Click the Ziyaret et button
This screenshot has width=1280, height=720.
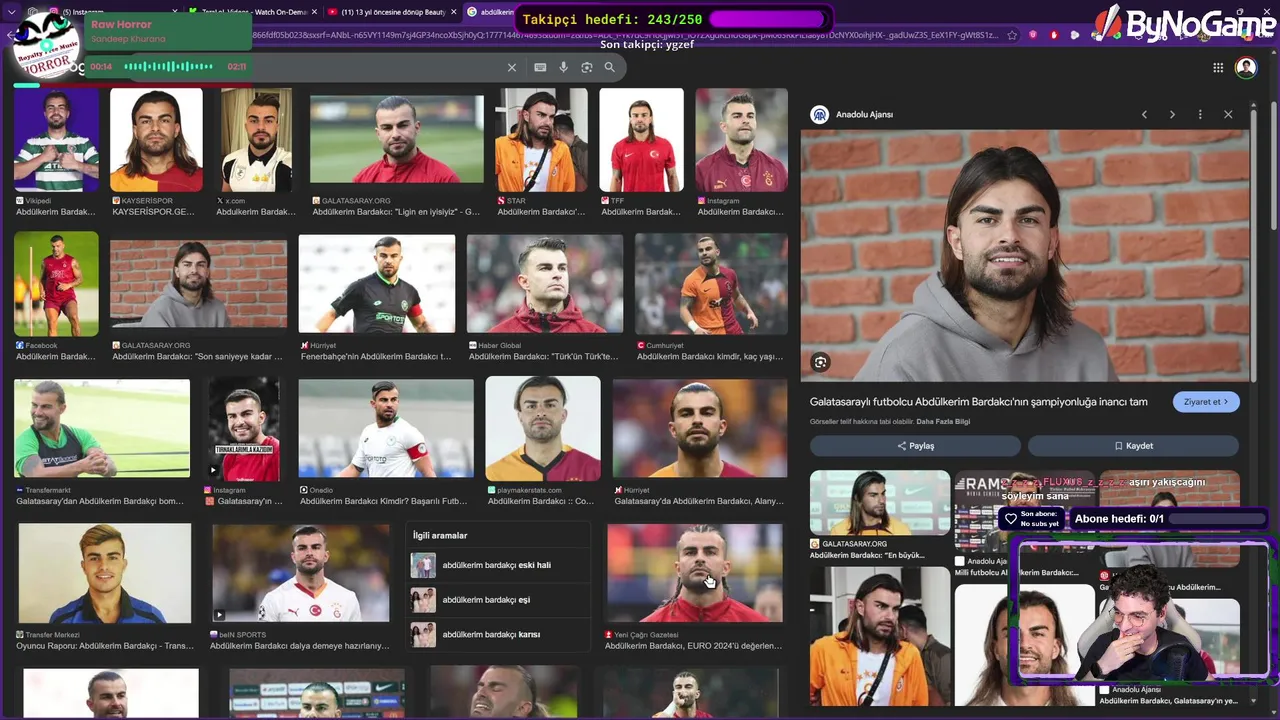[x=1207, y=402]
